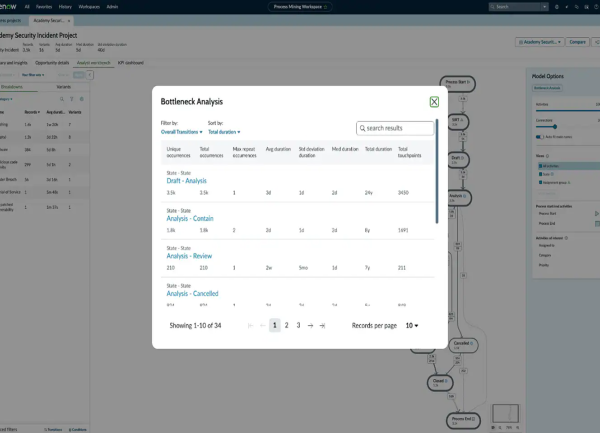Click the Cancelled node in process map
Screen dimensions: 600x433
point(463,345)
